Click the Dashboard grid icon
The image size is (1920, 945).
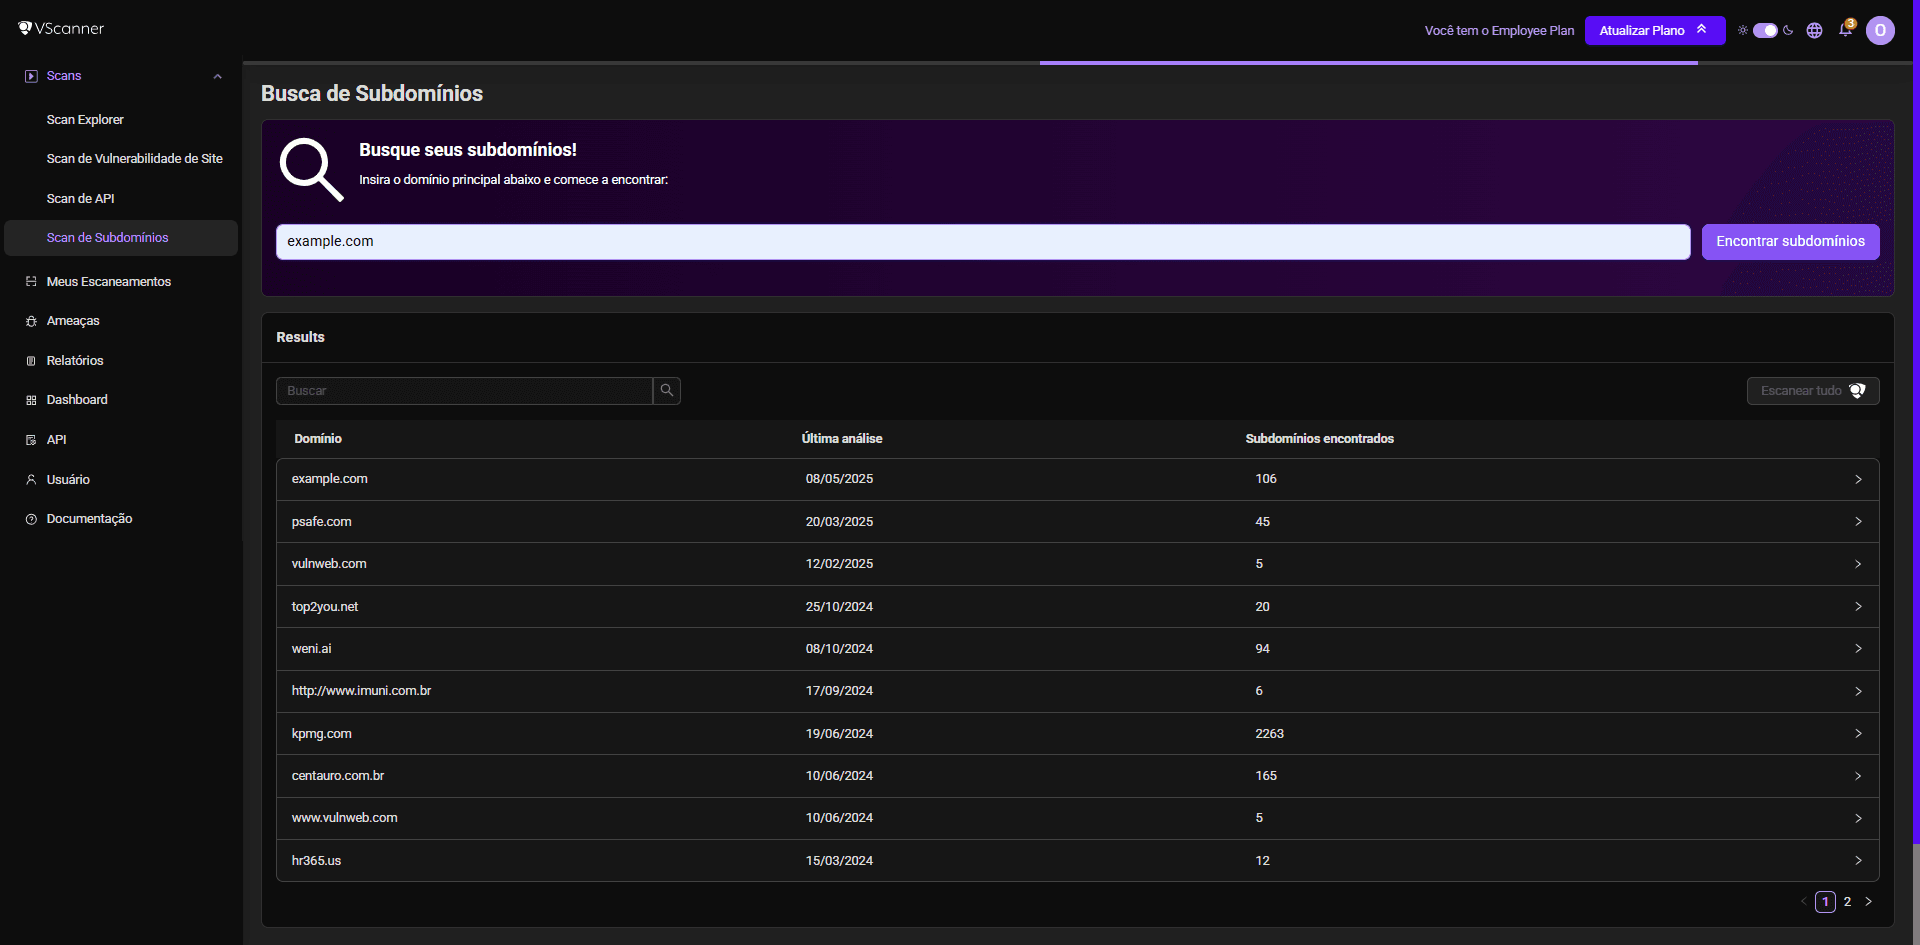pyautogui.click(x=31, y=400)
